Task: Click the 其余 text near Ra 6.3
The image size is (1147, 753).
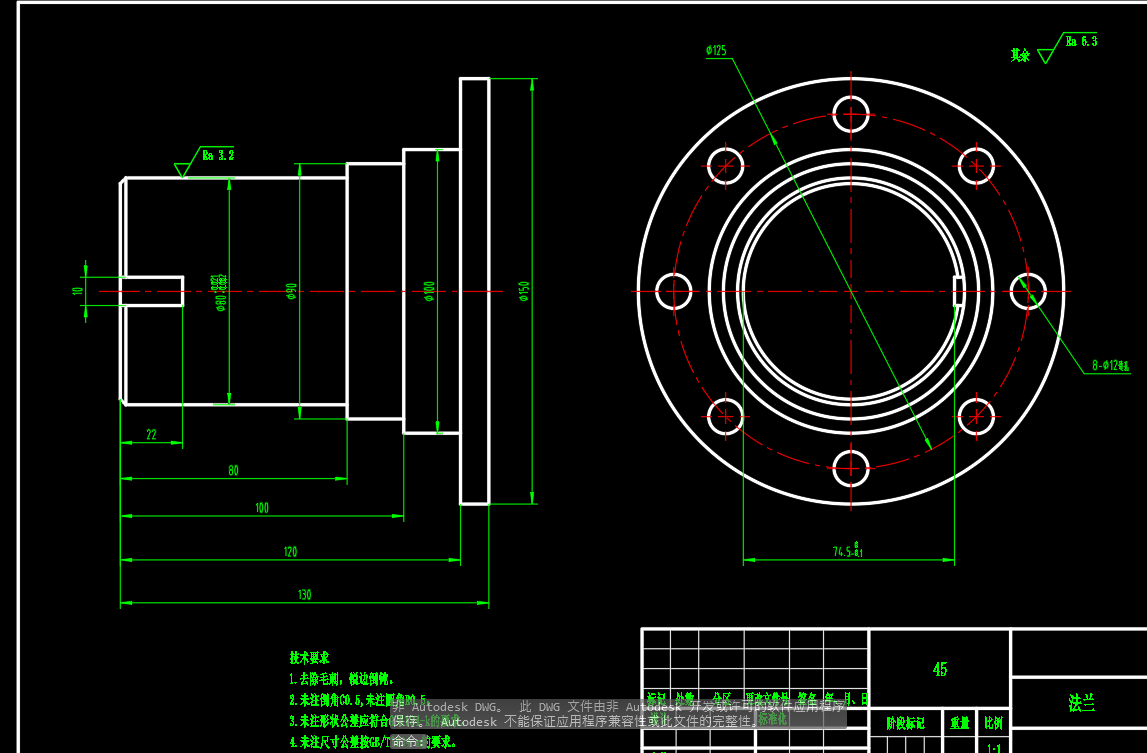Action: click(1020, 55)
